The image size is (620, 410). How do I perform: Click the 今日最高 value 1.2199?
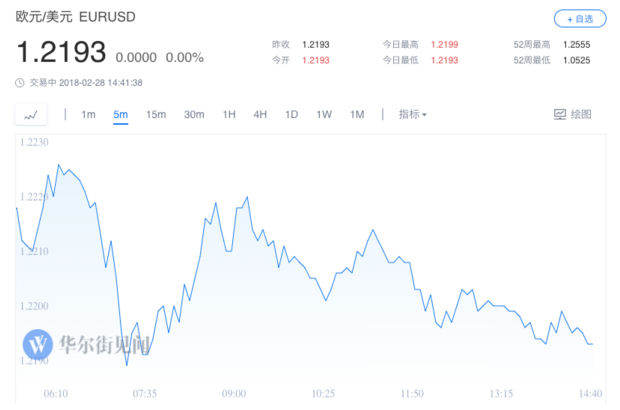coord(444,44)
